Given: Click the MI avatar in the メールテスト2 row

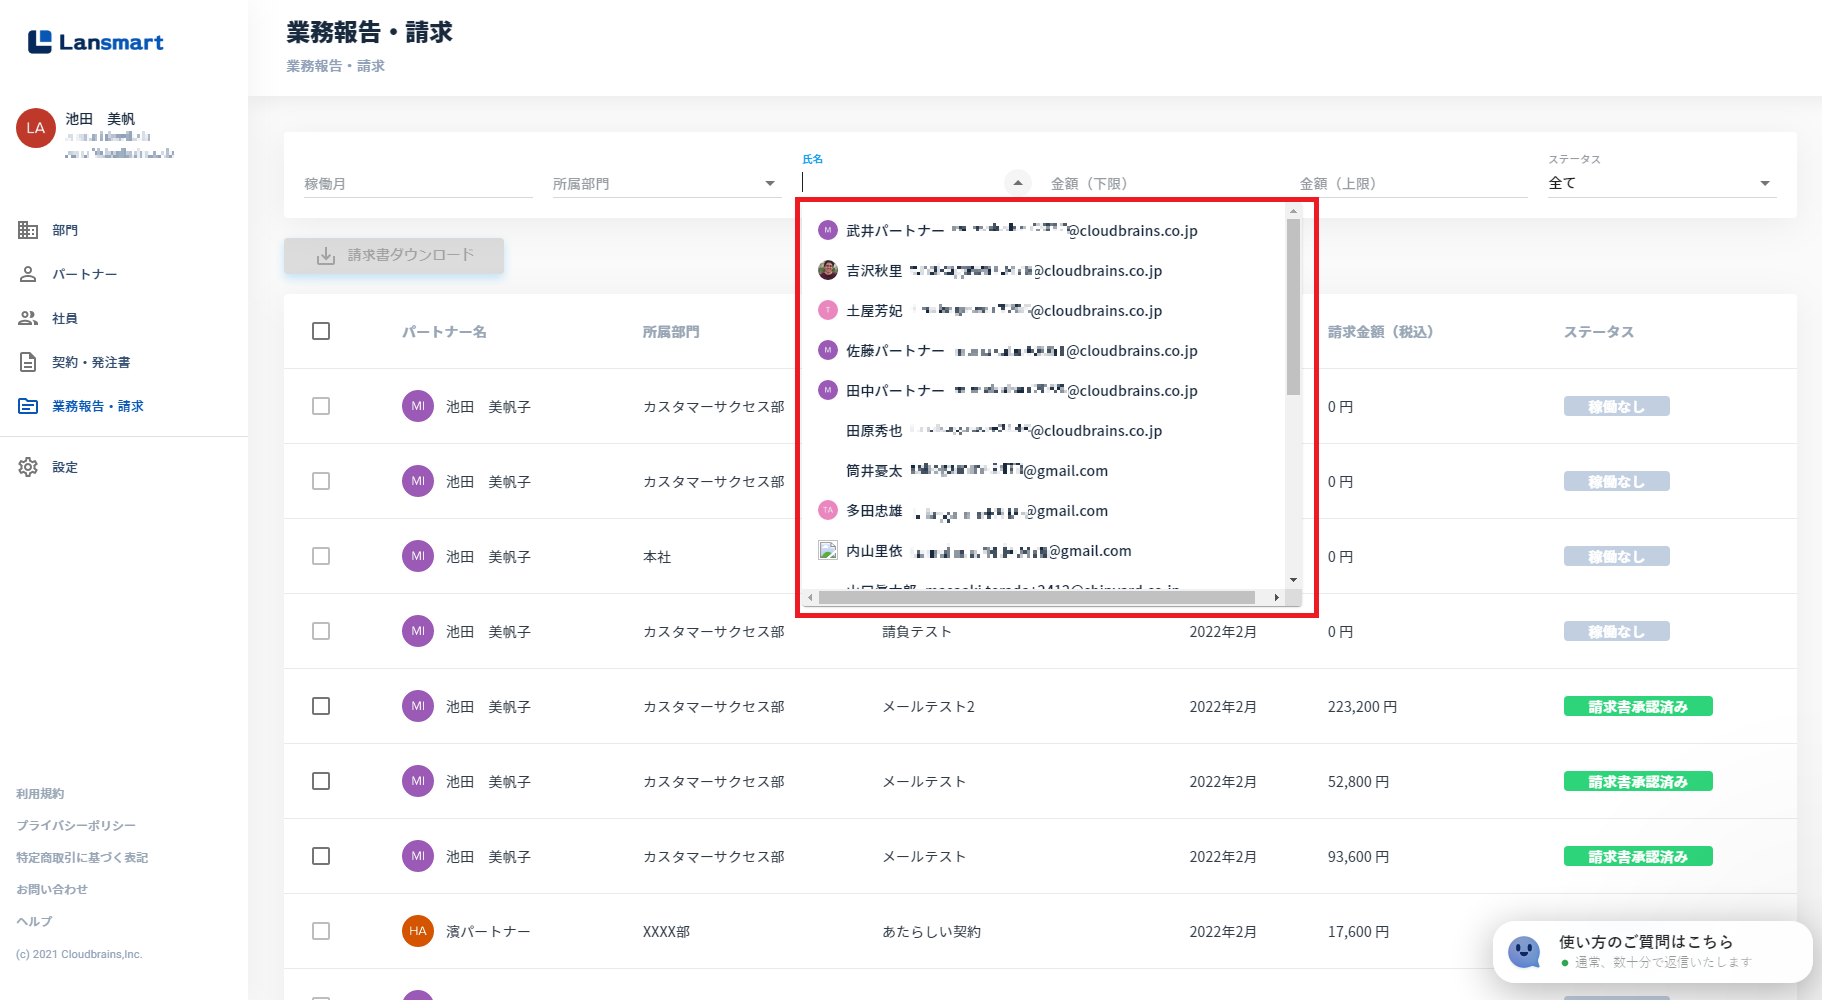Looking at the screenshot, I should click(x=418, y=706).
